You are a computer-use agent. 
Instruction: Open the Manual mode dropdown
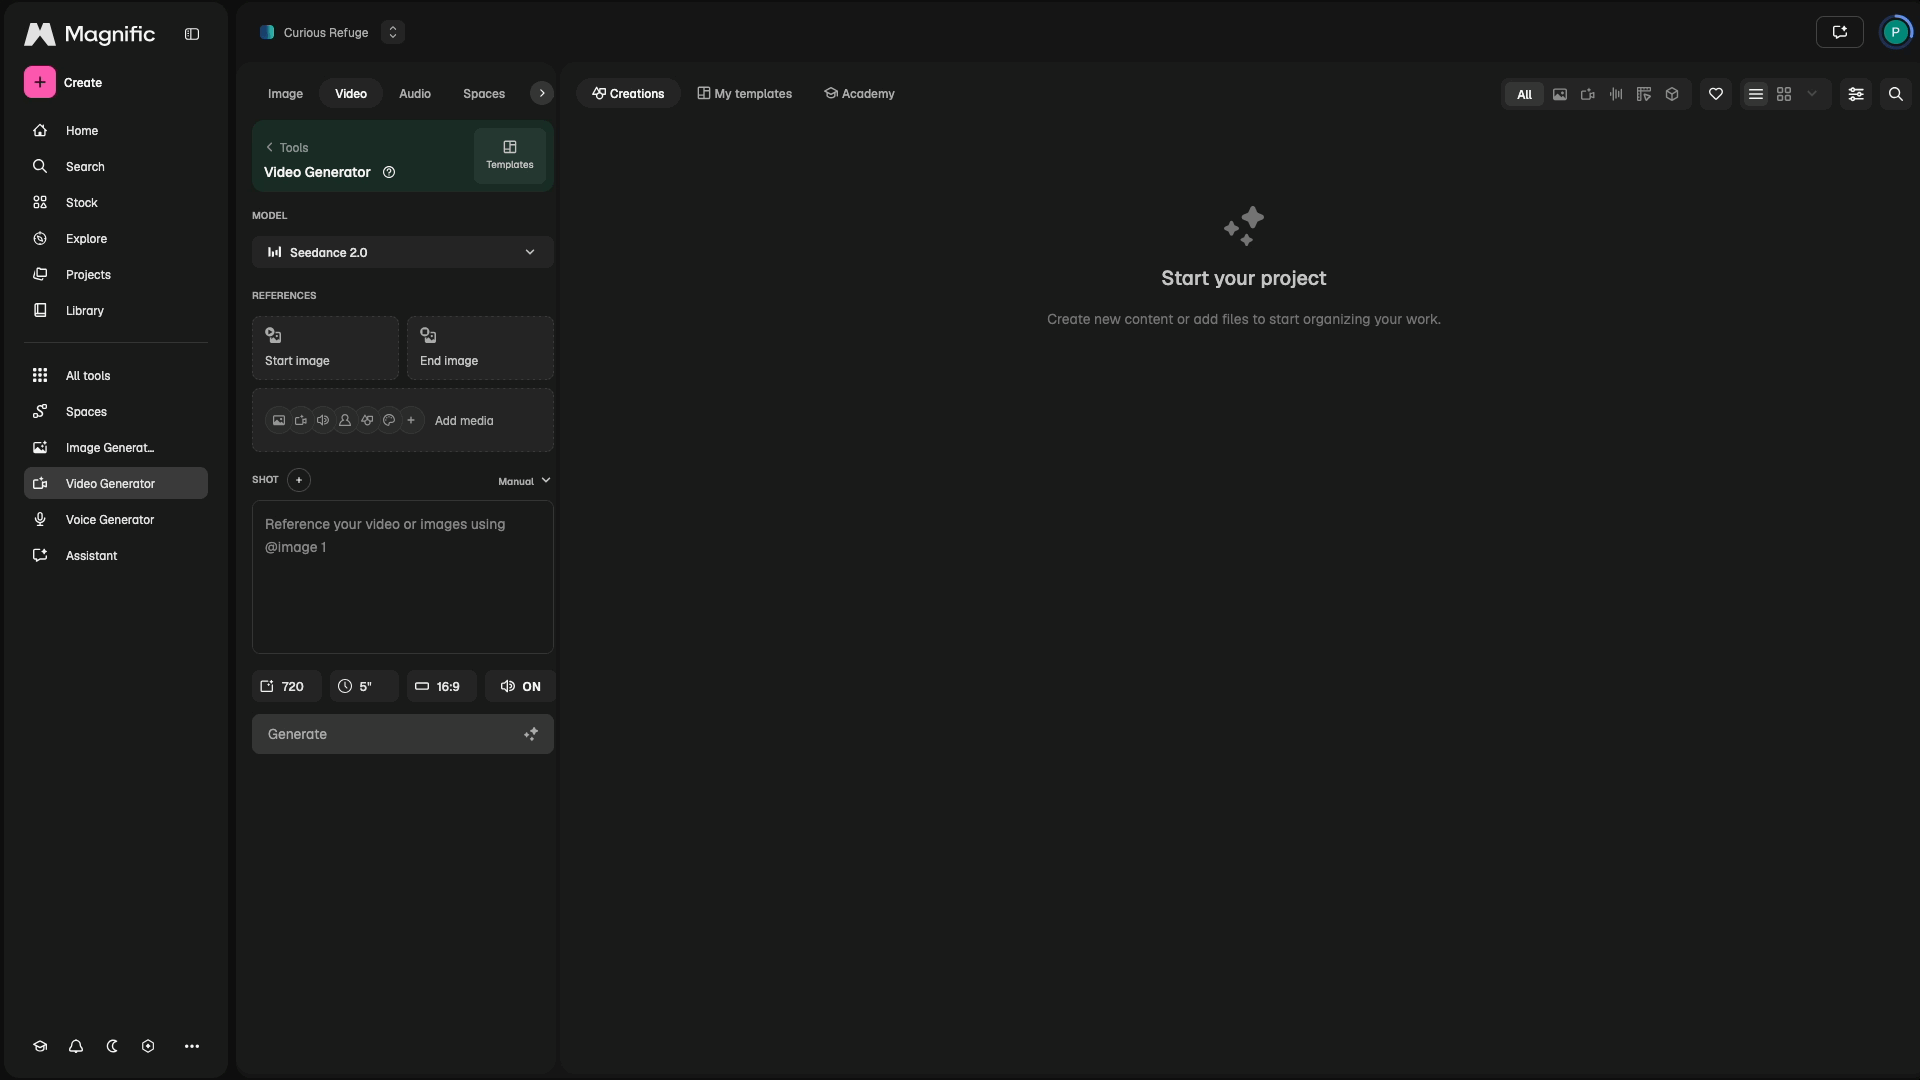(524, 481)
